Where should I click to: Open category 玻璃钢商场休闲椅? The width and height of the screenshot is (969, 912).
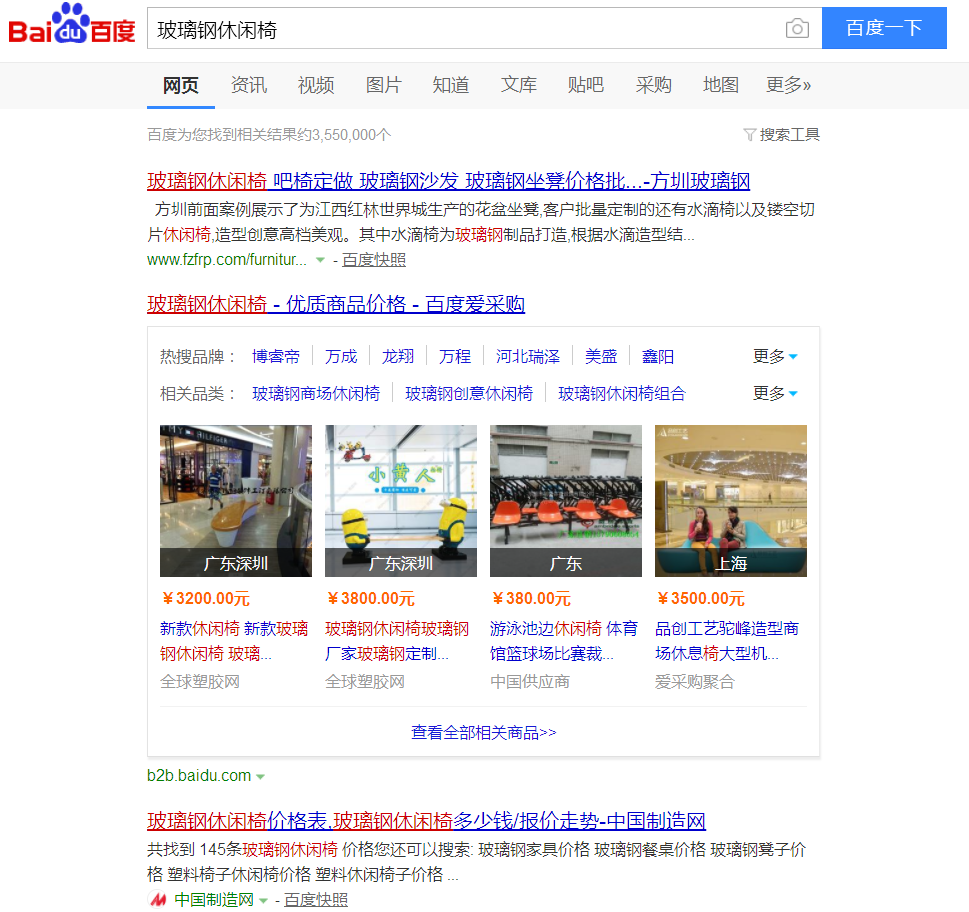316,394
